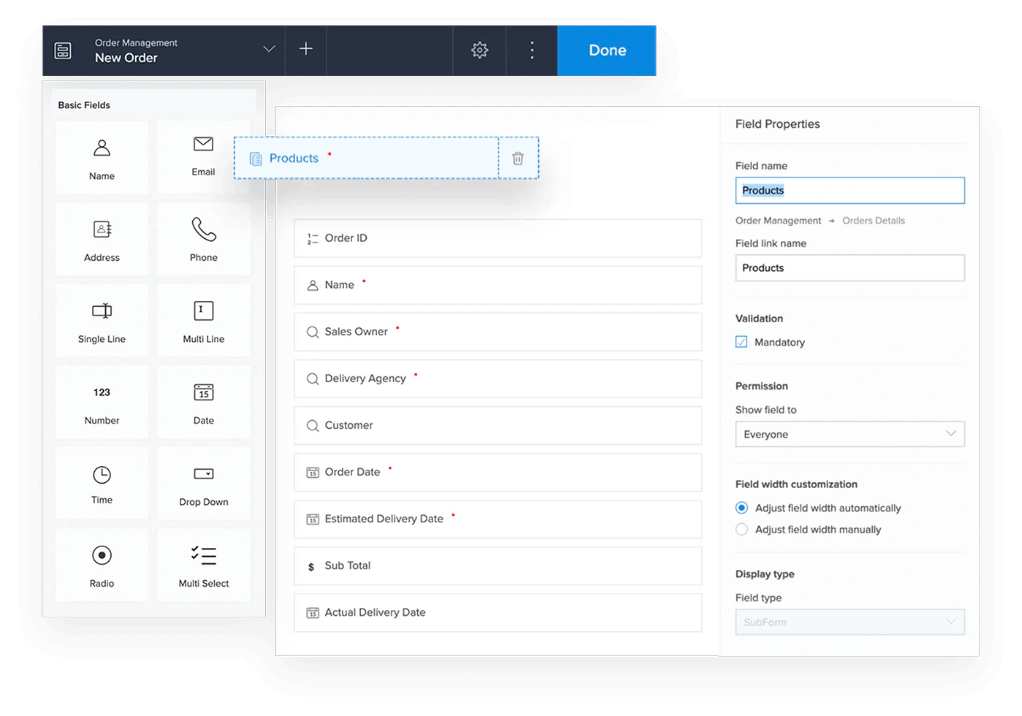Click the Order ID auto-number icon
Viewport: 1022px width, 716px height.
[313, 238]
